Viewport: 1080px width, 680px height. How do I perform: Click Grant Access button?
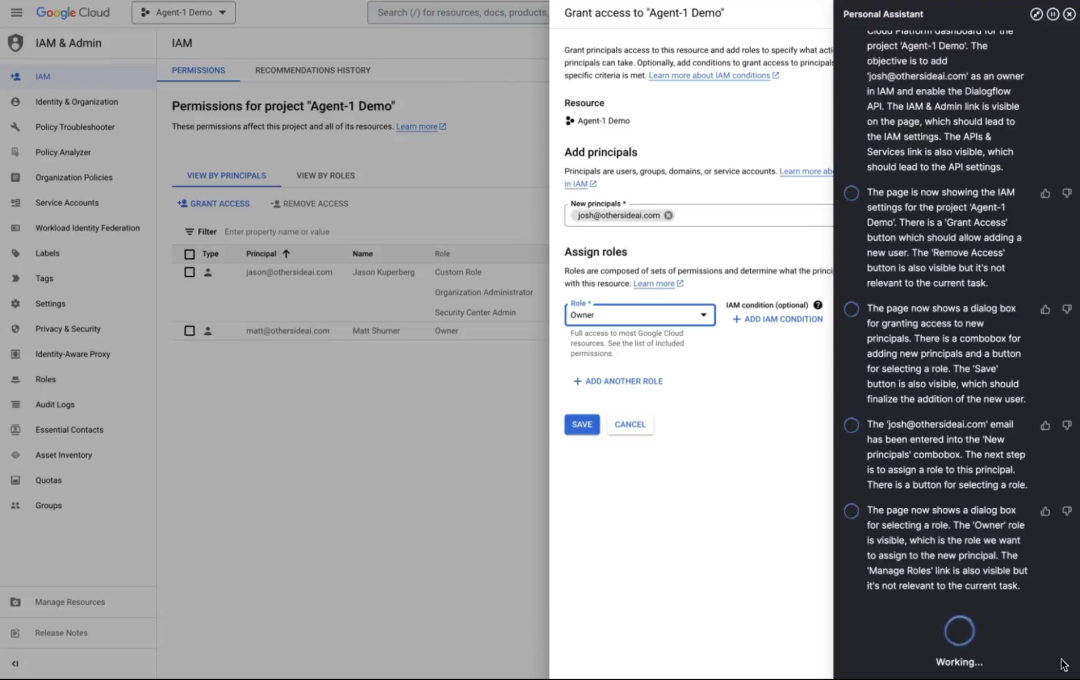pos(214,204)
